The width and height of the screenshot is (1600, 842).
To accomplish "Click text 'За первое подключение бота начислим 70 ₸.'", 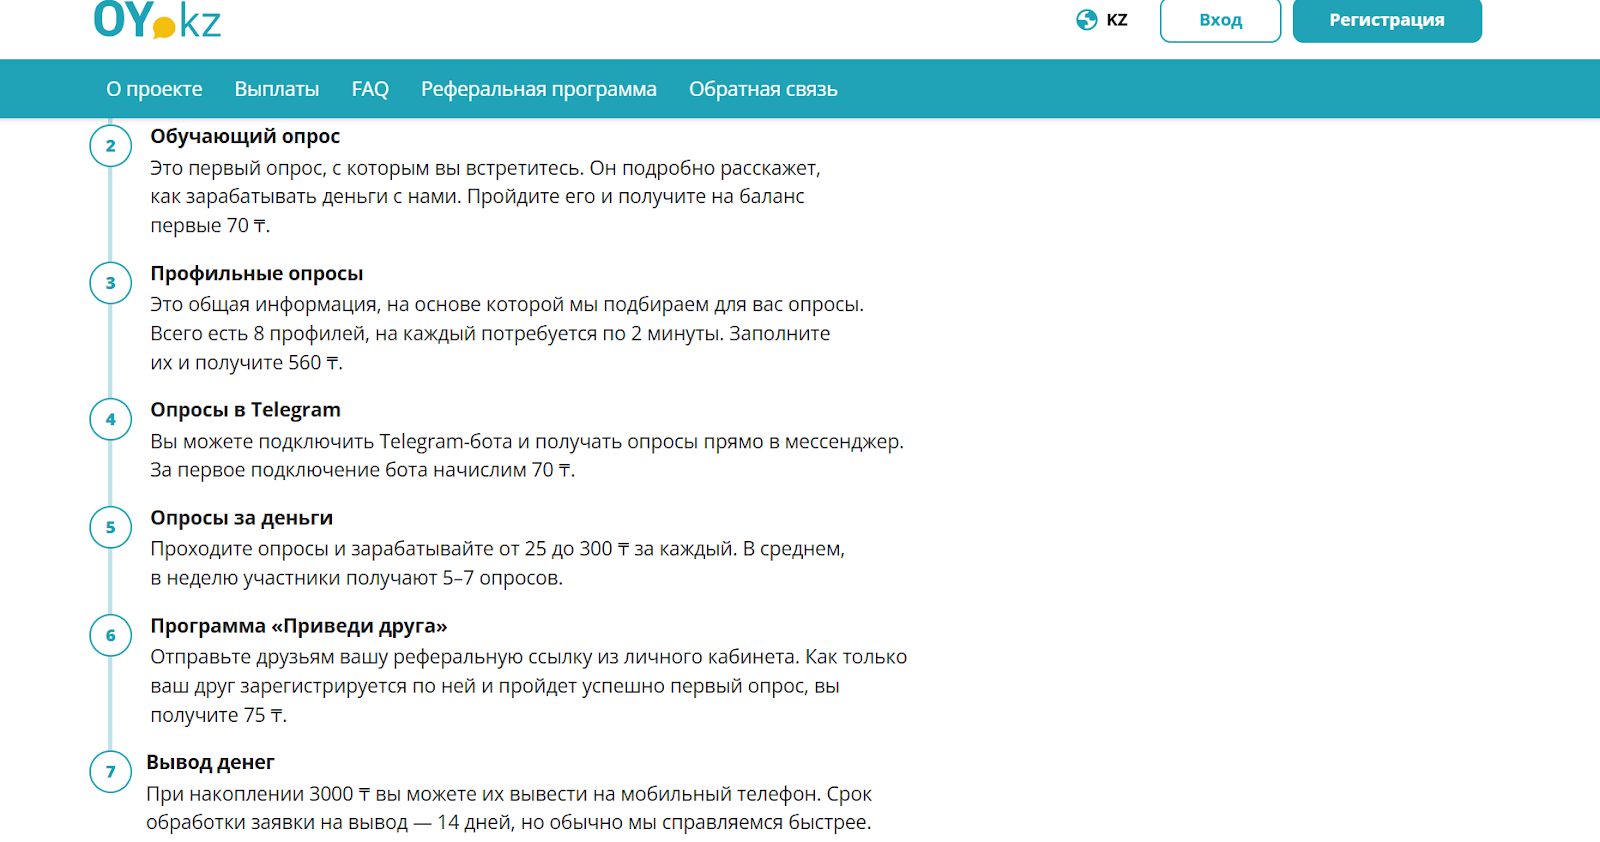I will (x=363, y=470).
